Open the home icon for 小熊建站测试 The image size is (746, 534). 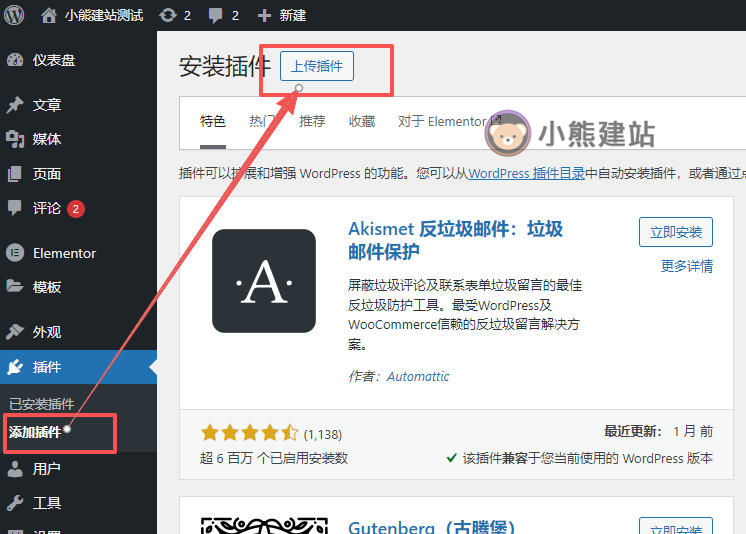(49, 15)
